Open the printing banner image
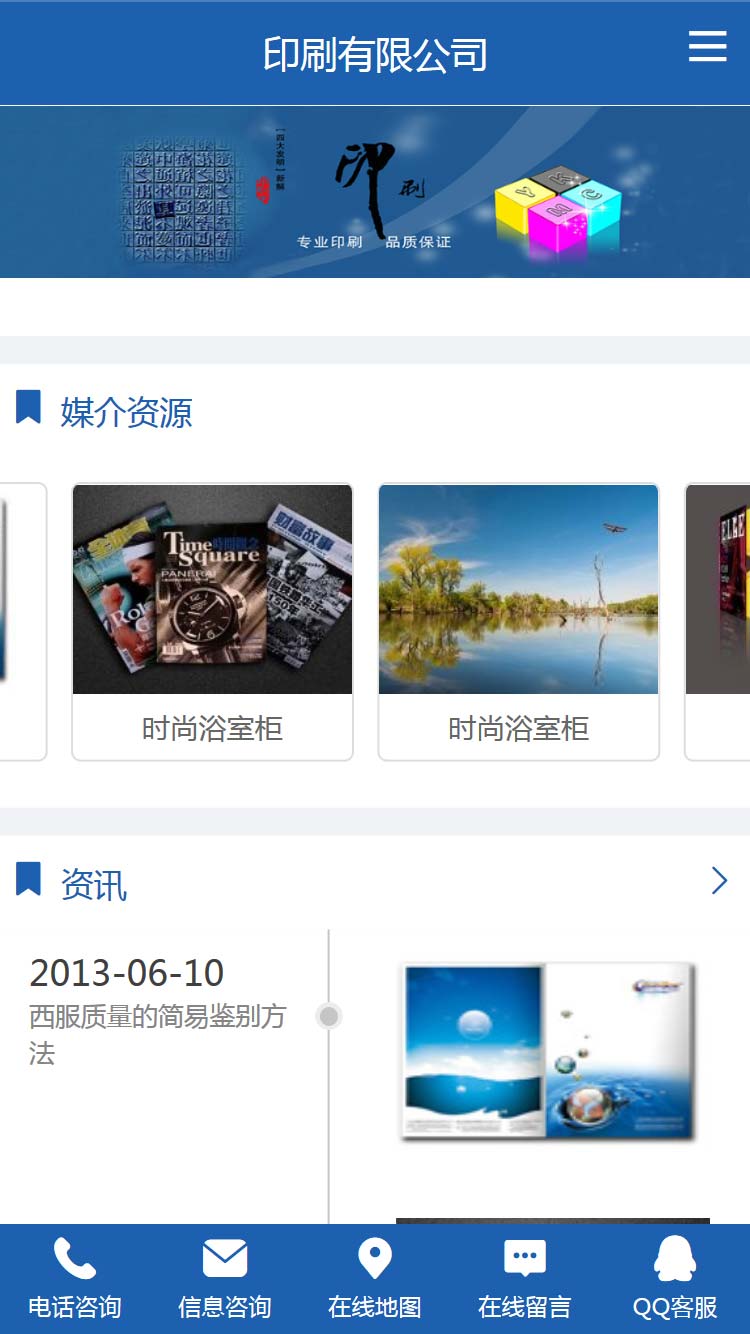750x1334 pixels. pos(375,192)
